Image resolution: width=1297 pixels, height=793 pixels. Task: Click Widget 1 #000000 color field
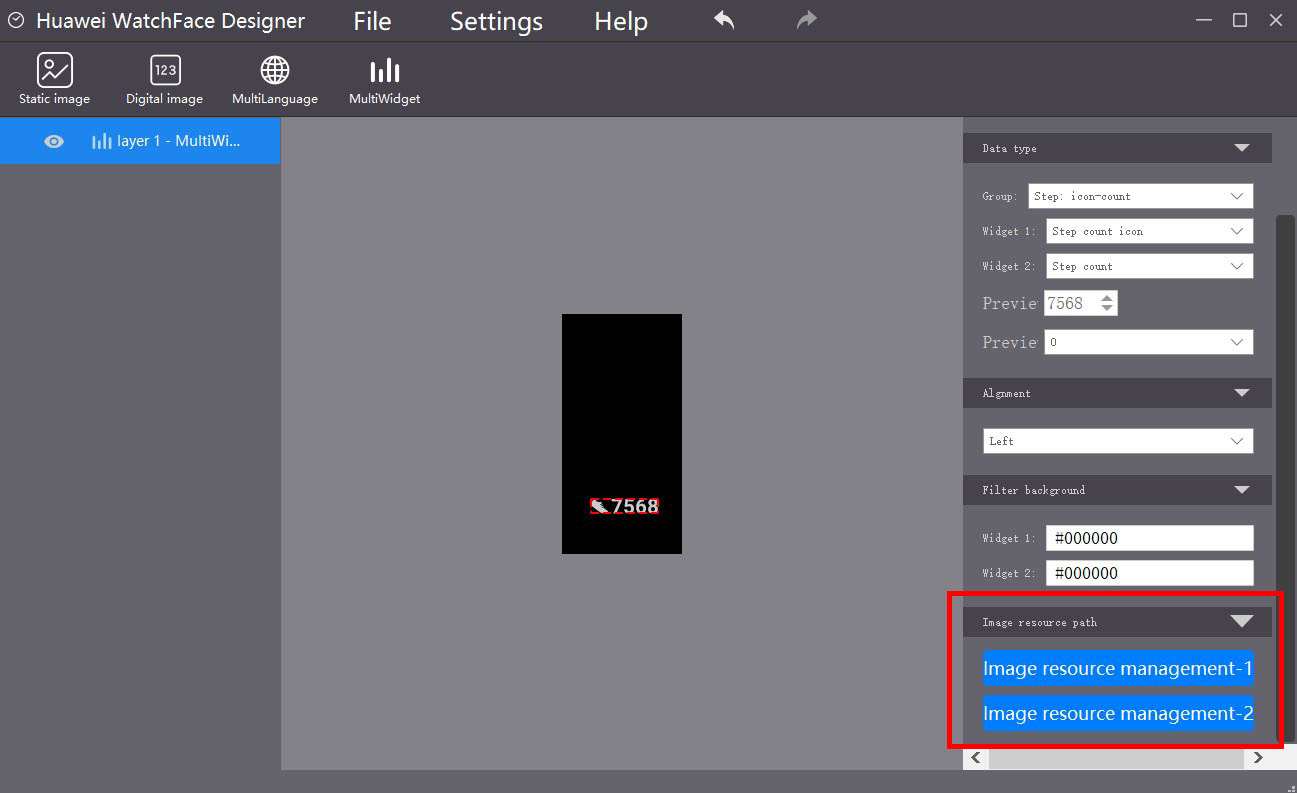[1150, 538]
